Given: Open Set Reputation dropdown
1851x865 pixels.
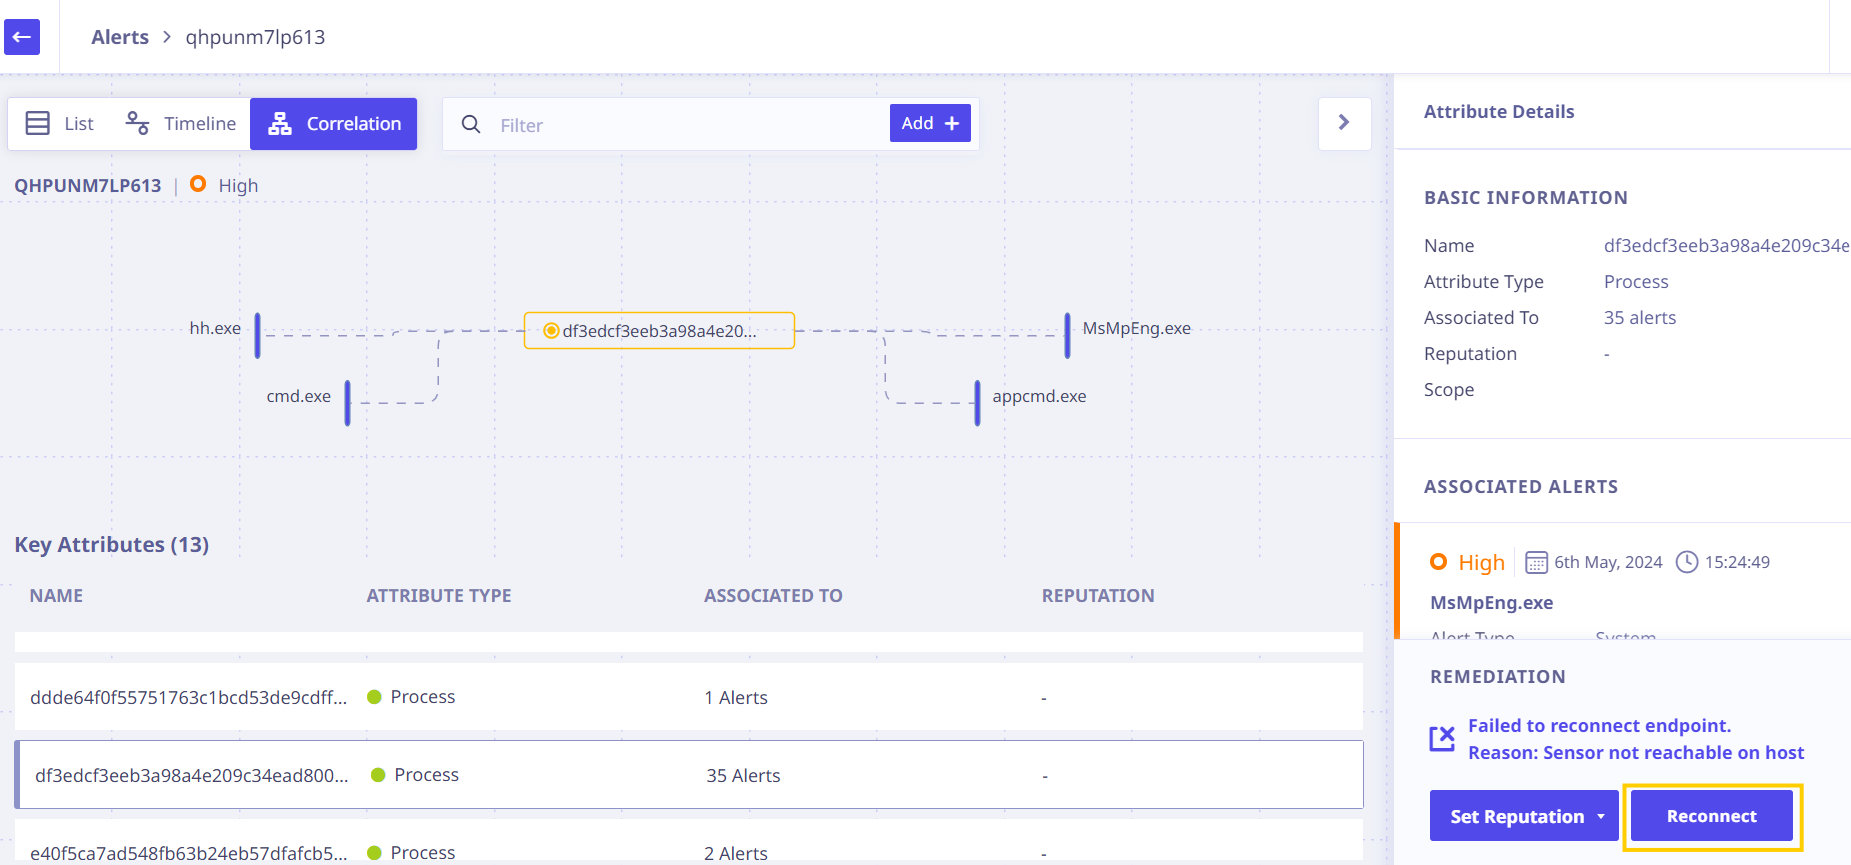Looking at the screenshot, I should pyautogui.click(x=1524, y=816).
